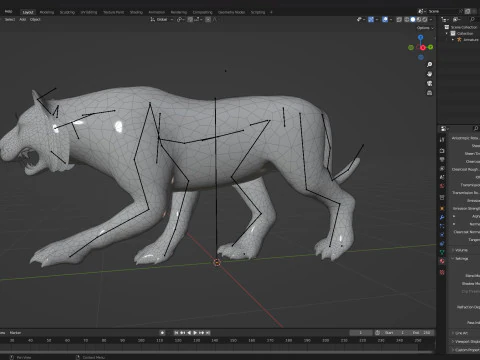Click the current frame number field
This screenshot has width=480, height=360.
click(x=361, y=333)
